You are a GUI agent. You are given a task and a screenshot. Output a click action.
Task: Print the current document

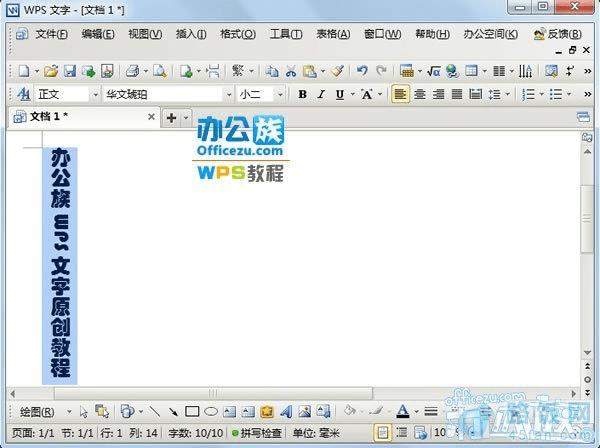pyautogui.click(x=132, y=71)
